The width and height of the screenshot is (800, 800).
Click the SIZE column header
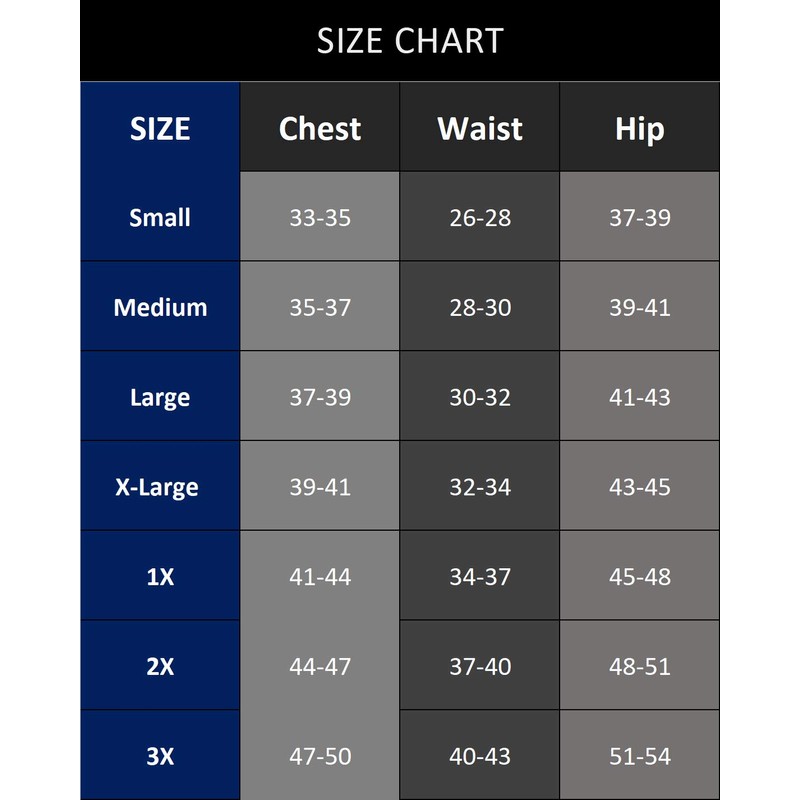click(160, 129)
